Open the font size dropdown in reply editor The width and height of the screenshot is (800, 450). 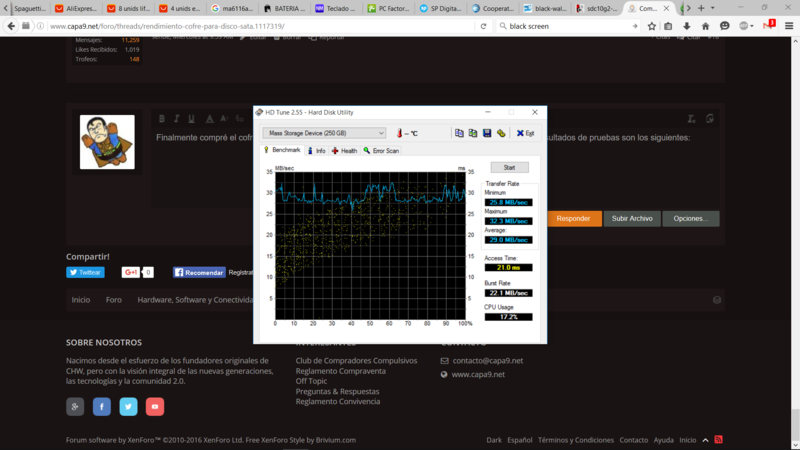(x=224, y=118)
